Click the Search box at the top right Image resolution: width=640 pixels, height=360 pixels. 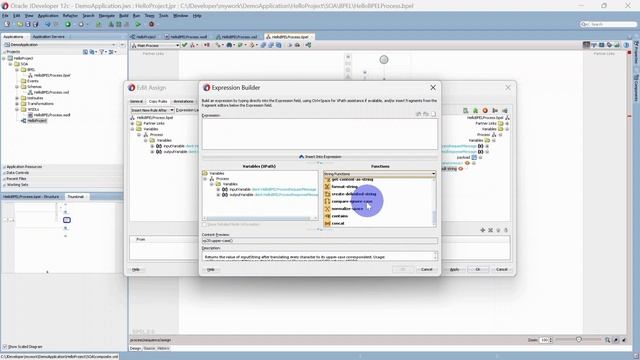[609, 24]
